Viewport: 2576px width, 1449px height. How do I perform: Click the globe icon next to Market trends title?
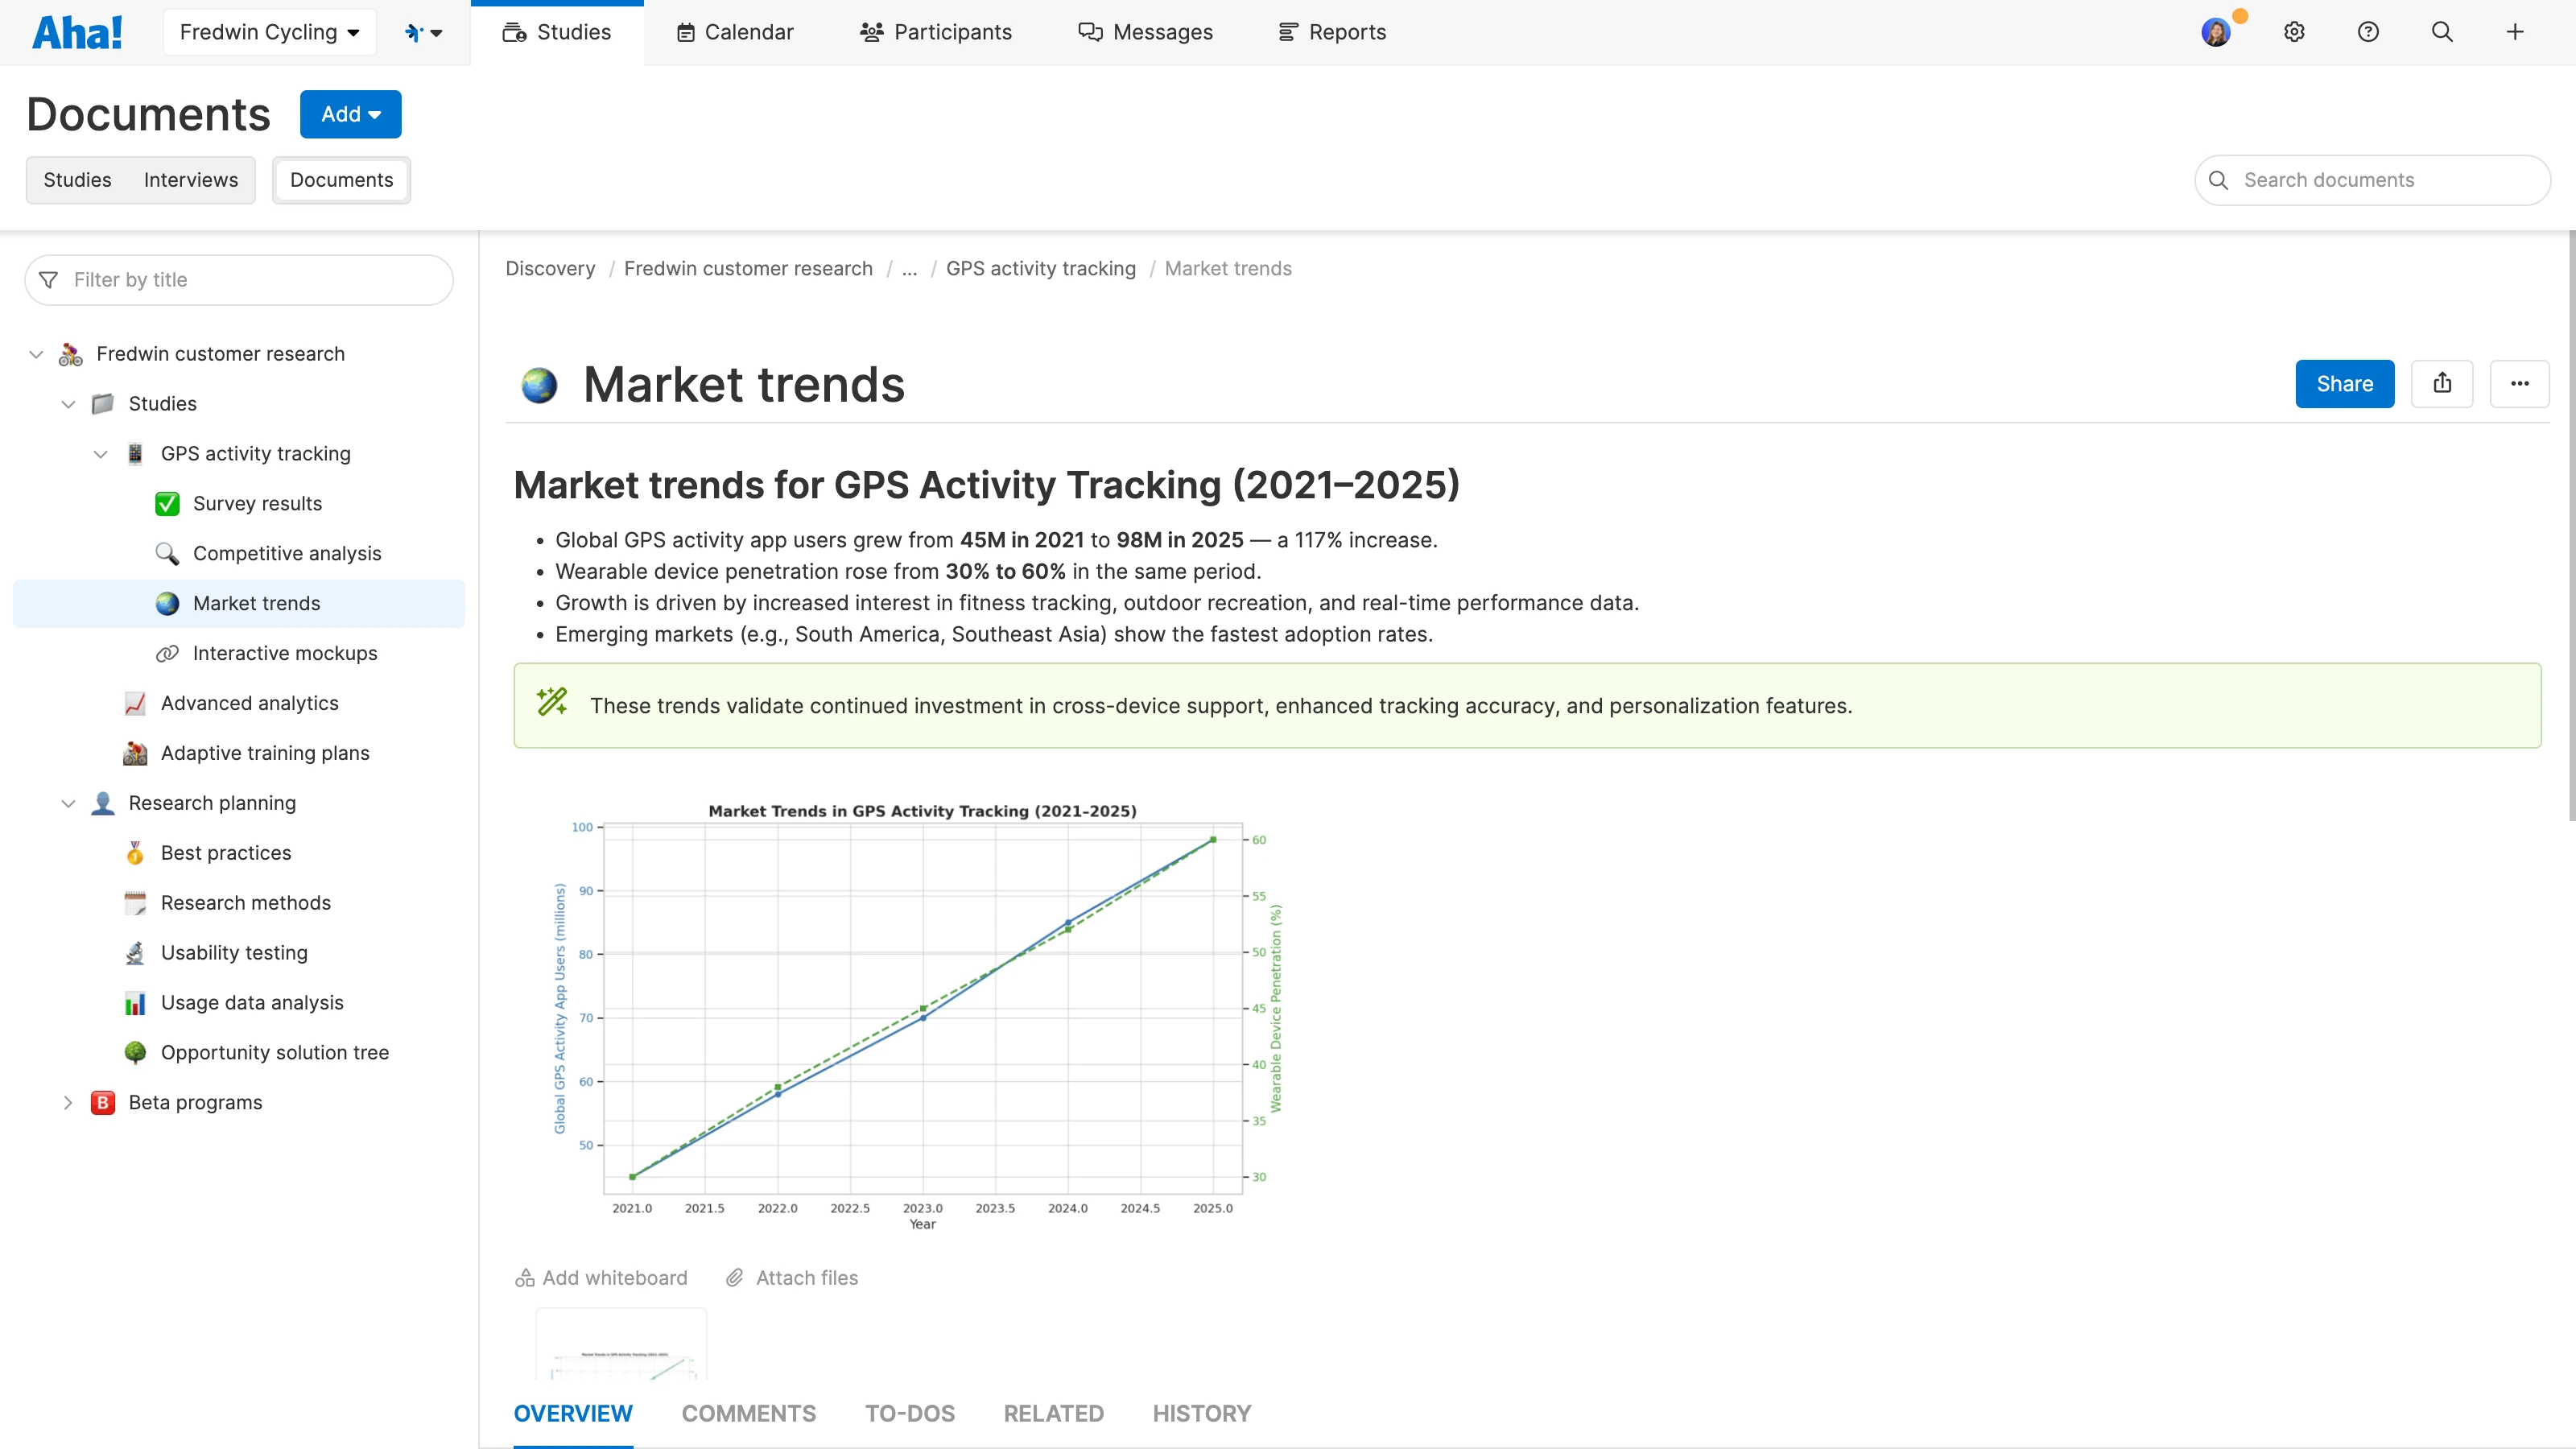pos(539,385)
